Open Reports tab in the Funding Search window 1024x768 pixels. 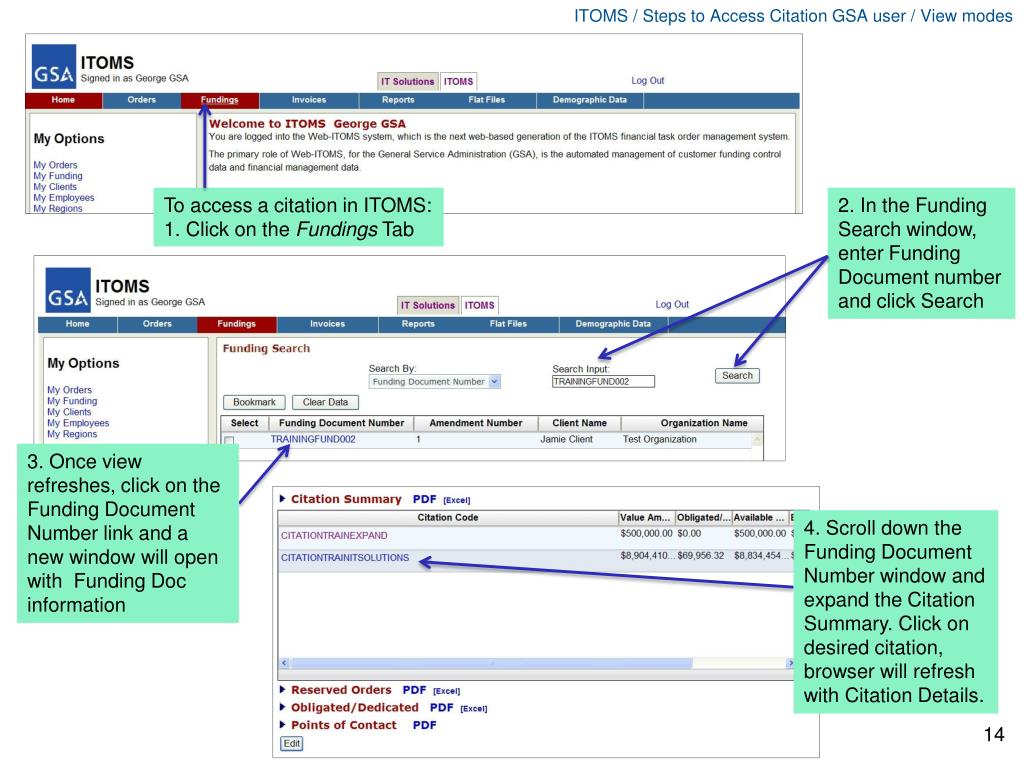[x=418, y=324]
